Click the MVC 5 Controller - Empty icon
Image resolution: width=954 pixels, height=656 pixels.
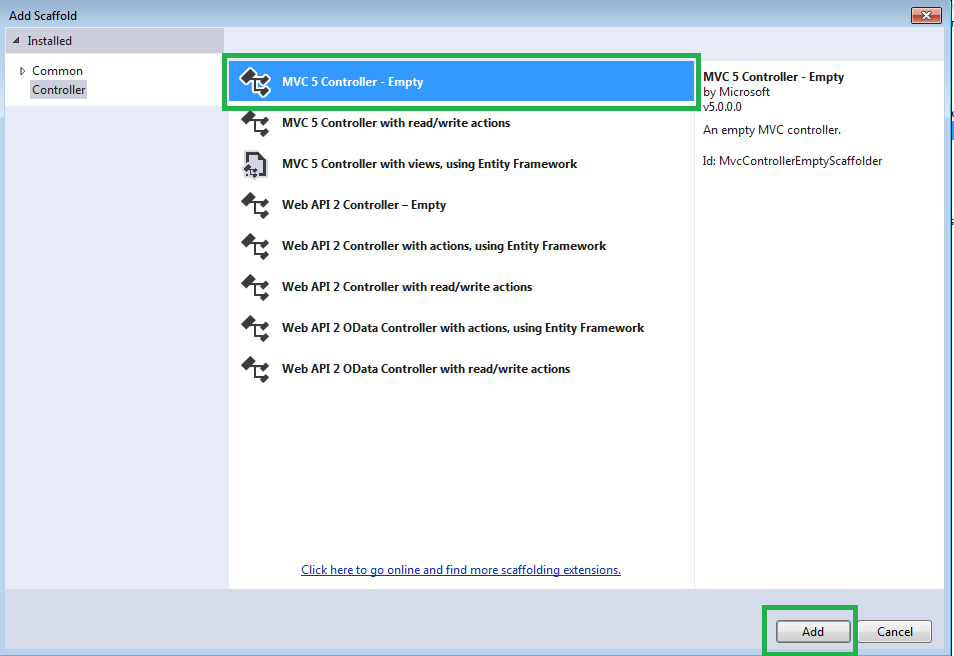click(x=255, y=82)
